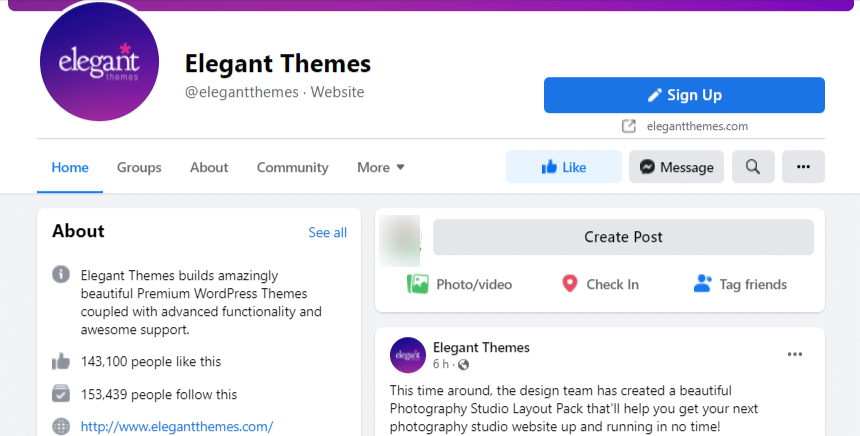Click the @elegantthemes handle text

(x=242, y=92)
